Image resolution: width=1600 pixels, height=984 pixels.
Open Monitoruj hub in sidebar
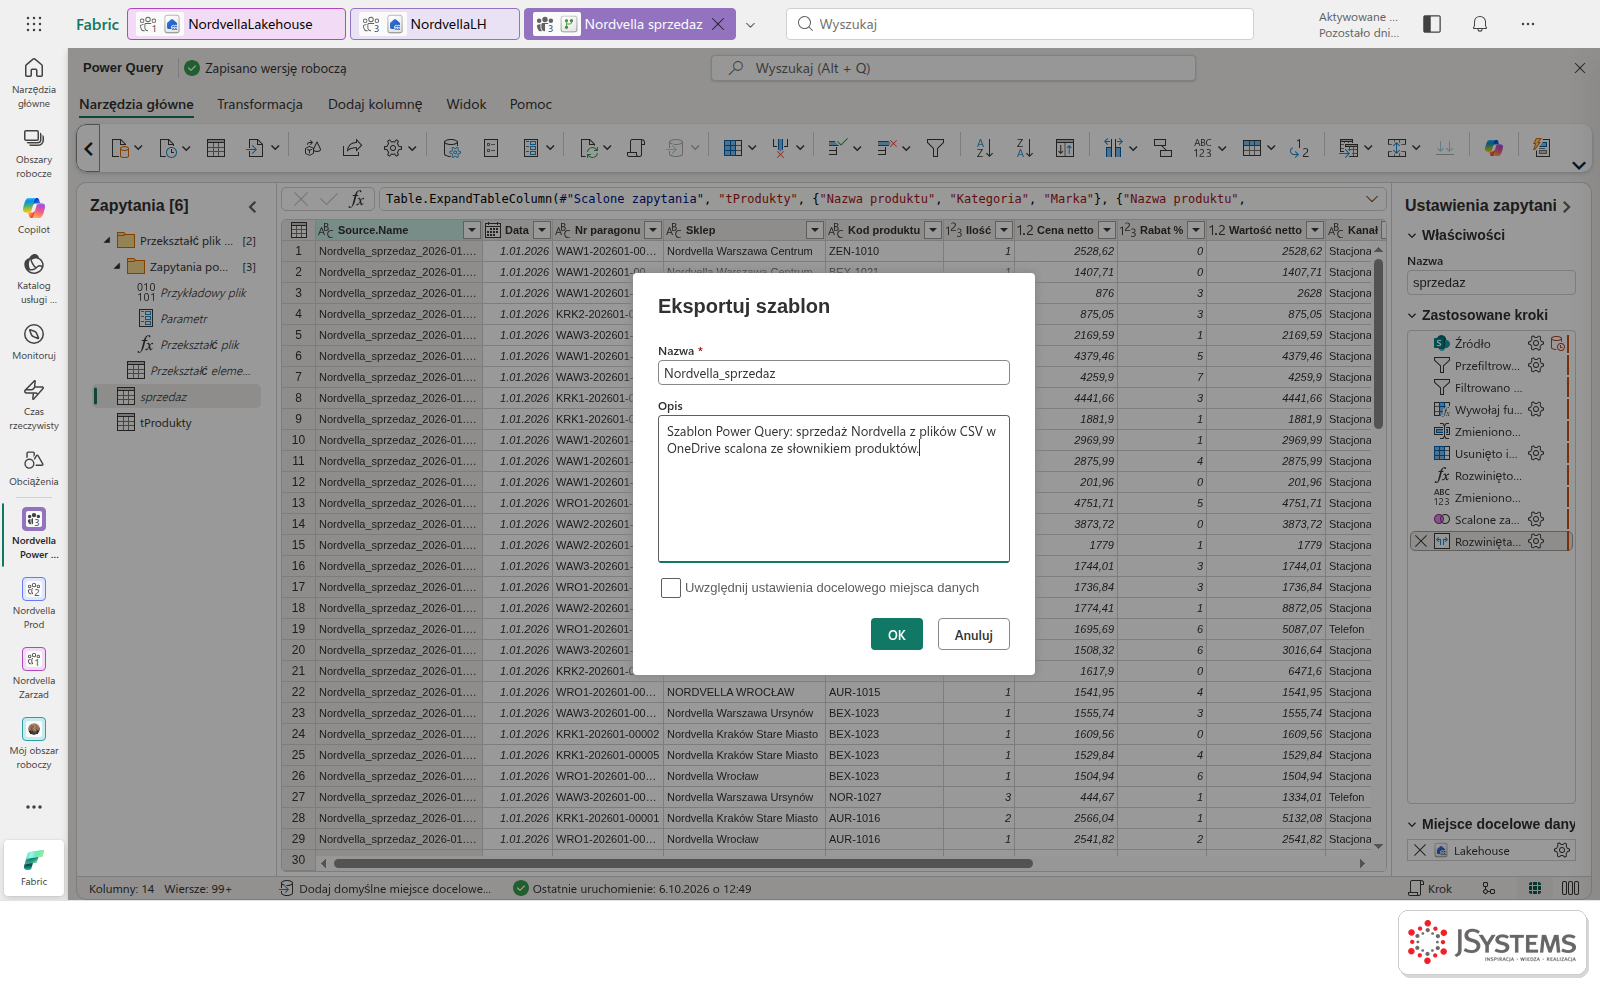point(33,341)
